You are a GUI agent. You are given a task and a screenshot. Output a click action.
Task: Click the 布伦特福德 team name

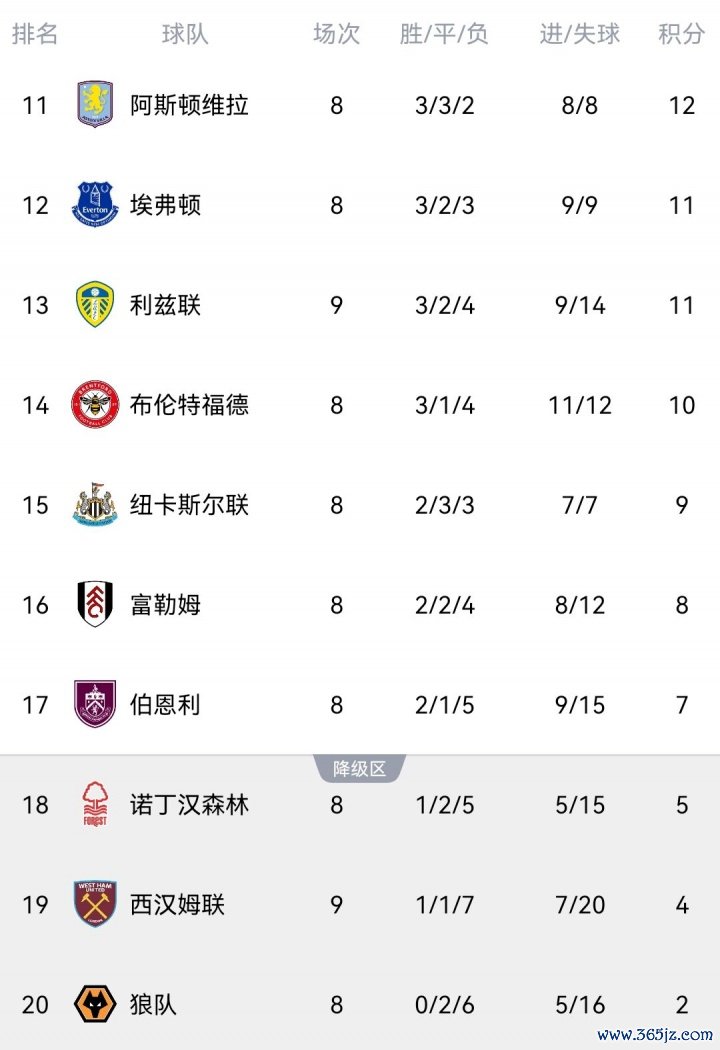(189, 405)
